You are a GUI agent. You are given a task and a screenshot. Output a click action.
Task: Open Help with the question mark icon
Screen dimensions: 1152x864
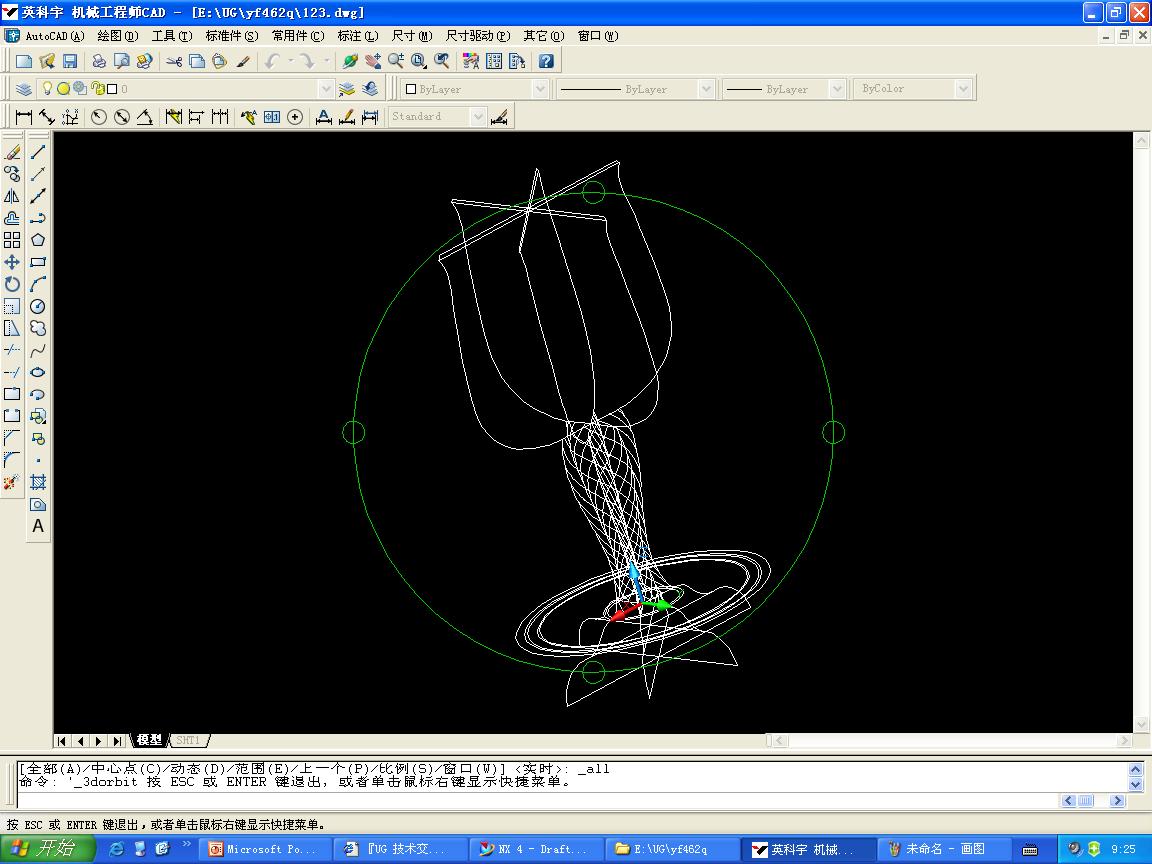546,61
